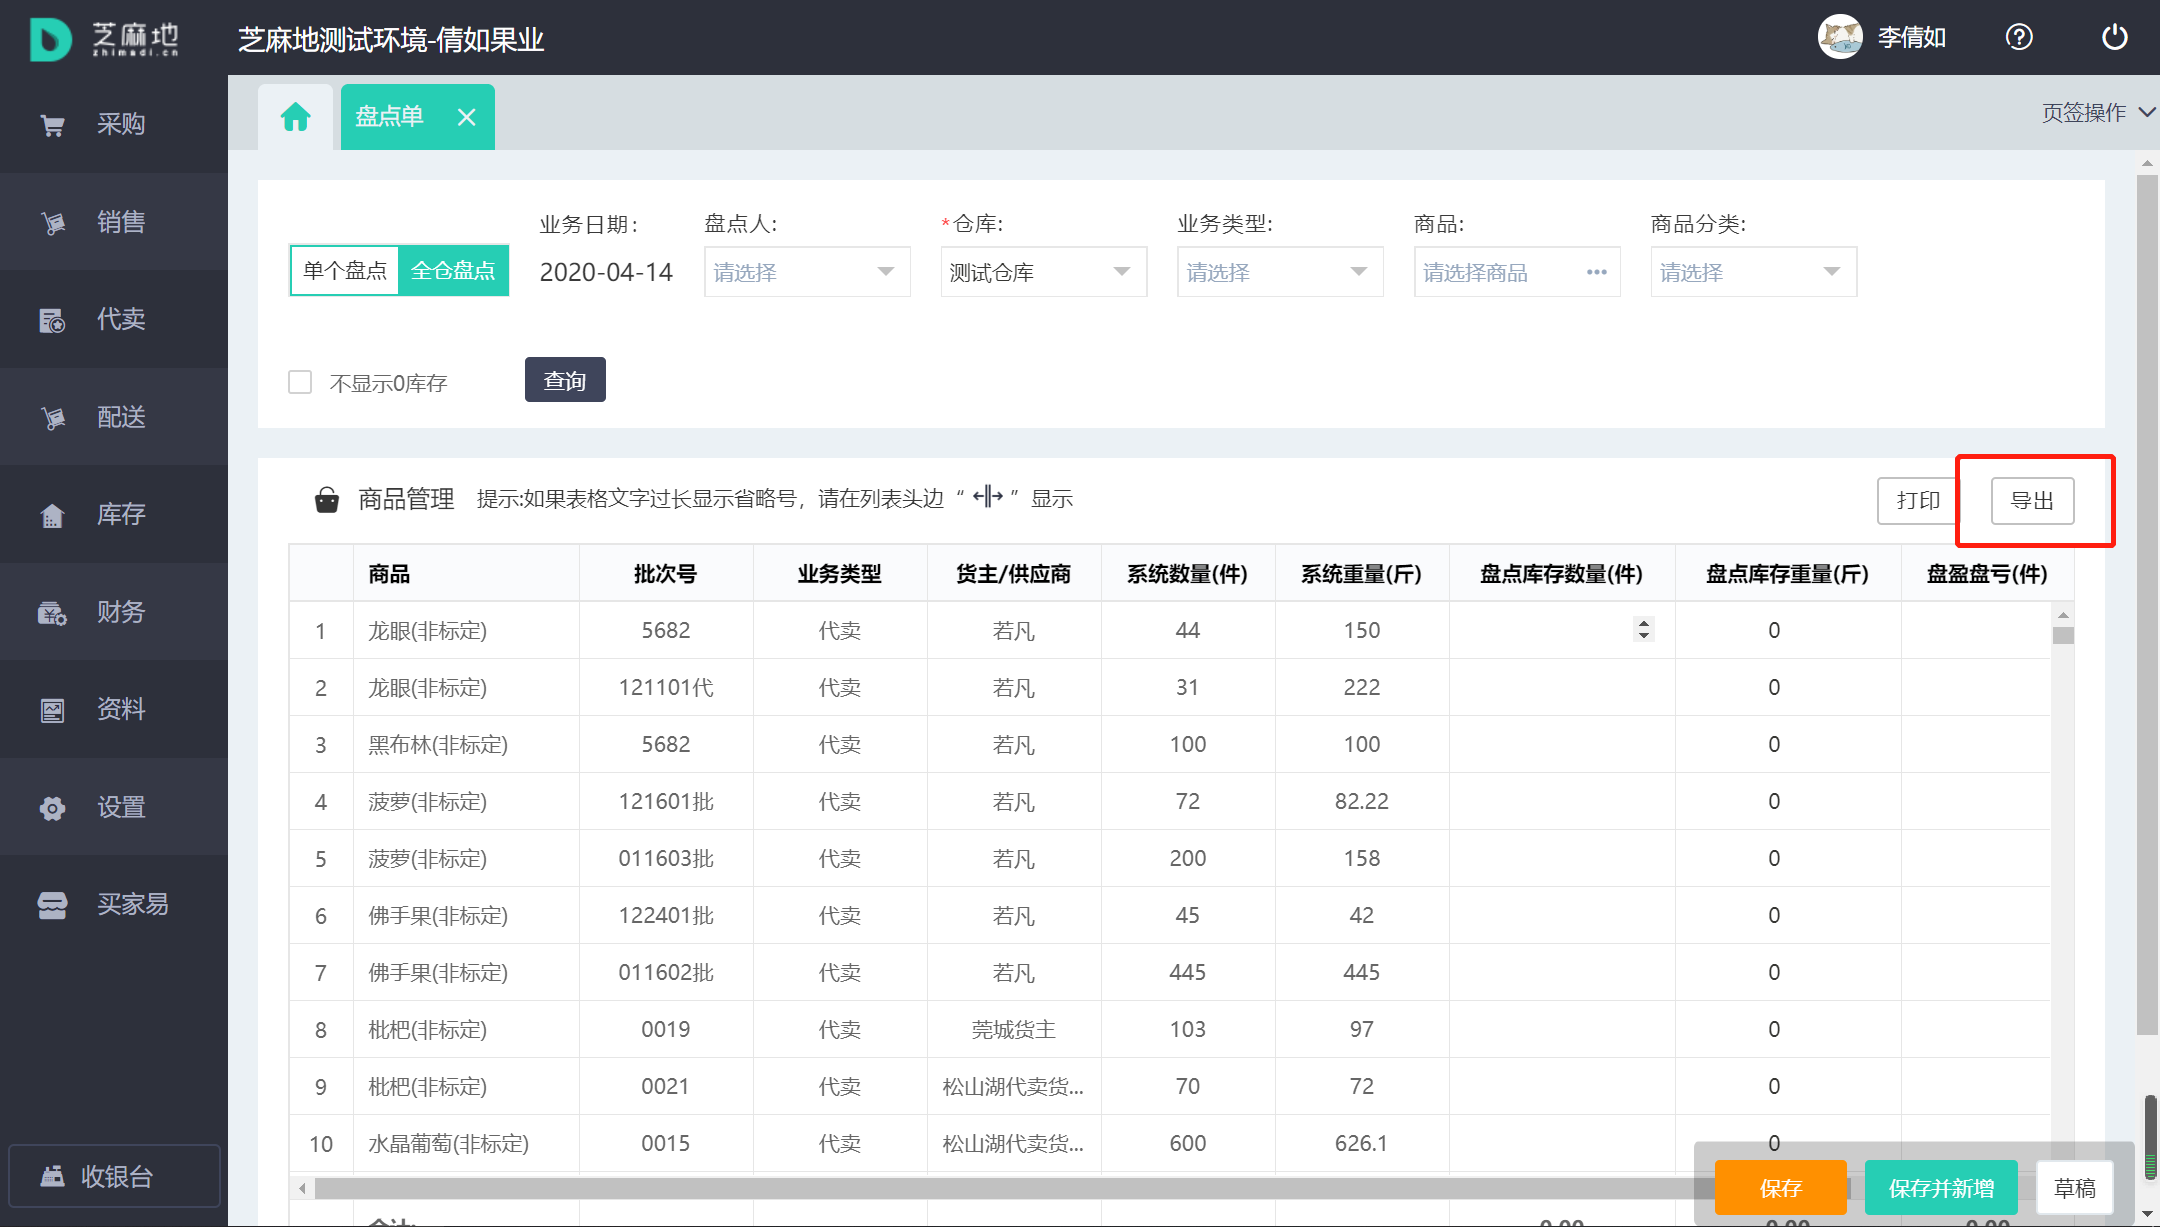
Task: Click the home tab icon
Action: click(x=296, y=117)
